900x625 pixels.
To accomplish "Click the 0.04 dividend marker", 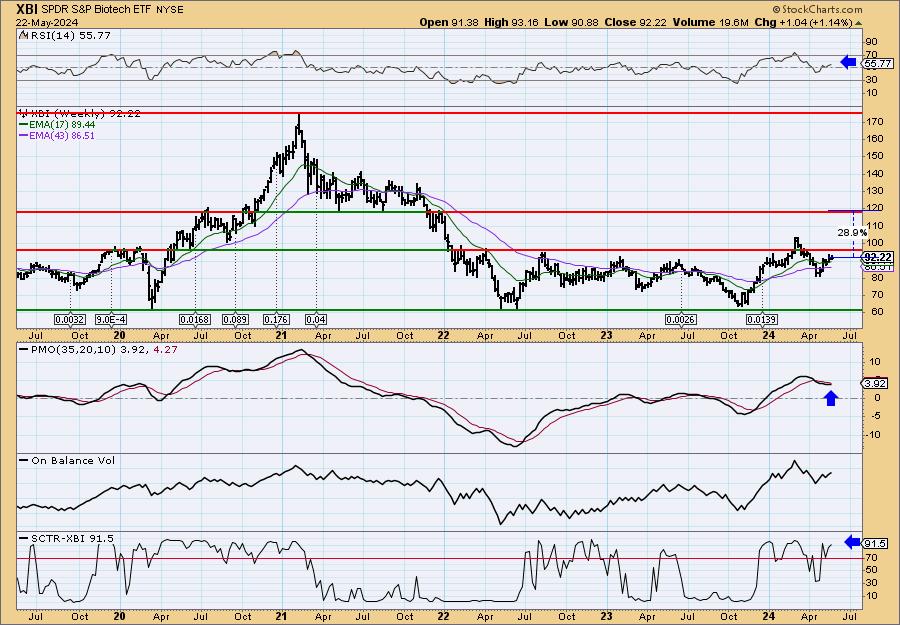I will [316, 319].
